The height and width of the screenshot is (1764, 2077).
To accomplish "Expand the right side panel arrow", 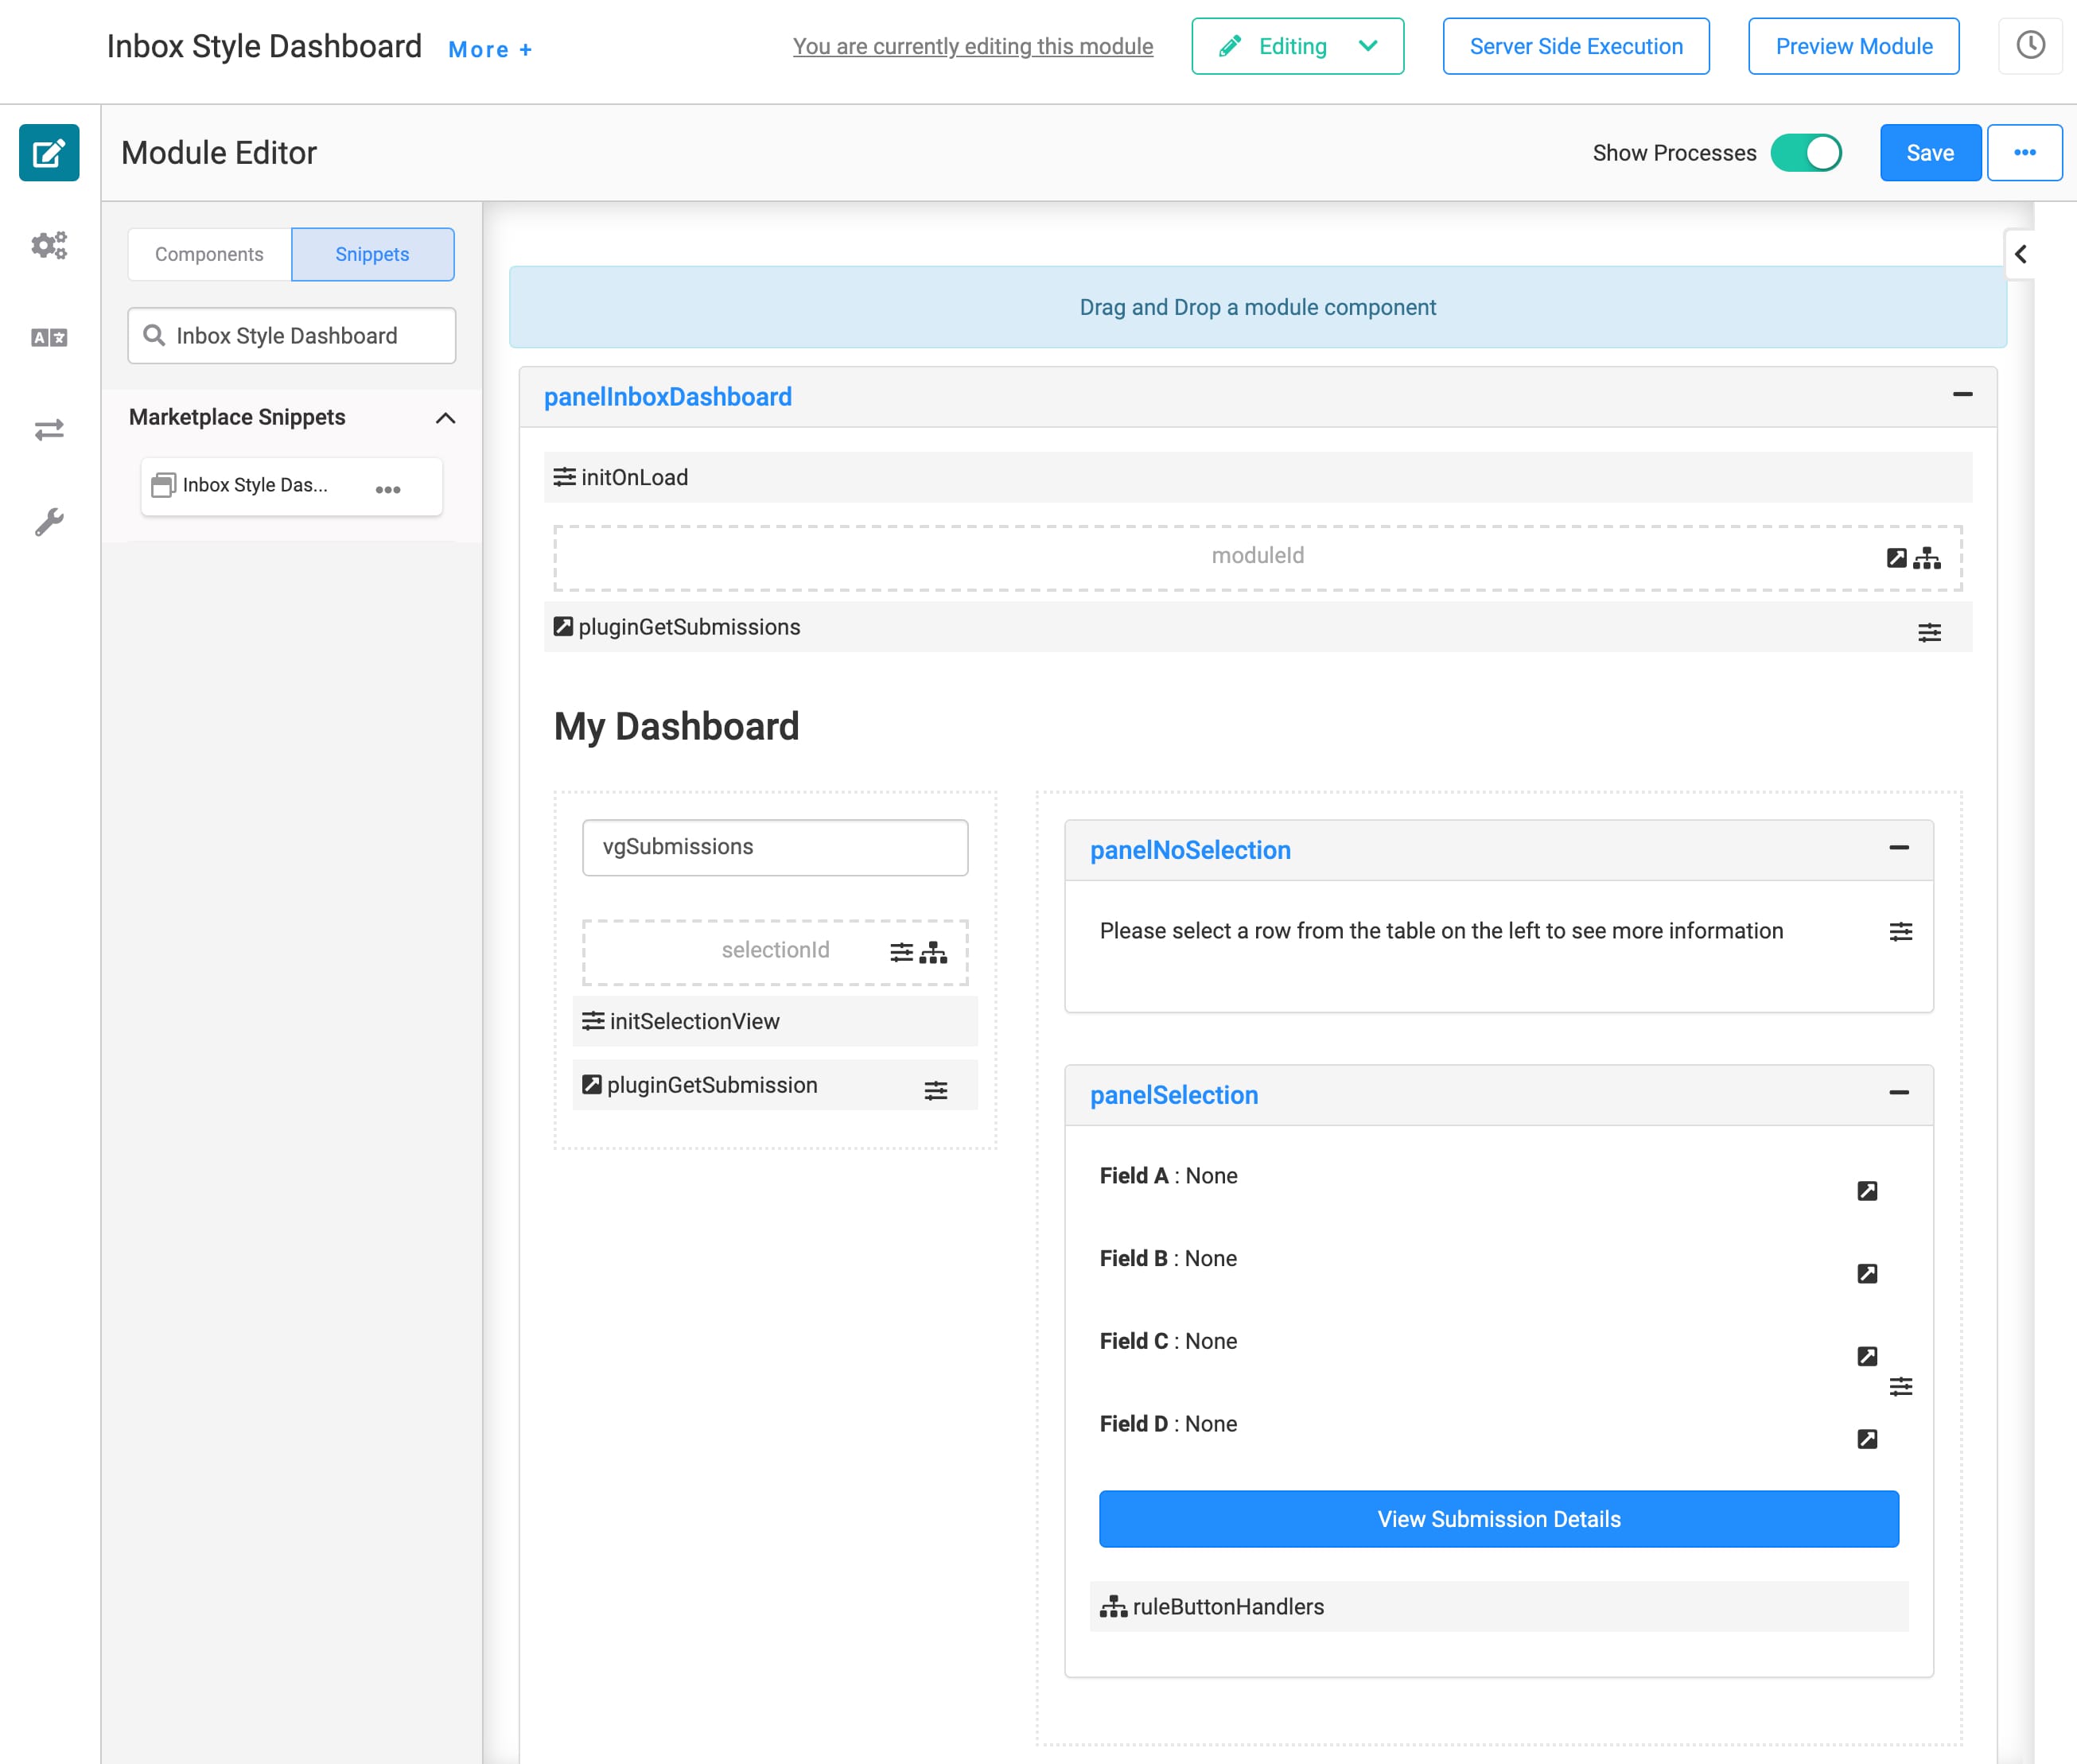I will (2019, 254).
